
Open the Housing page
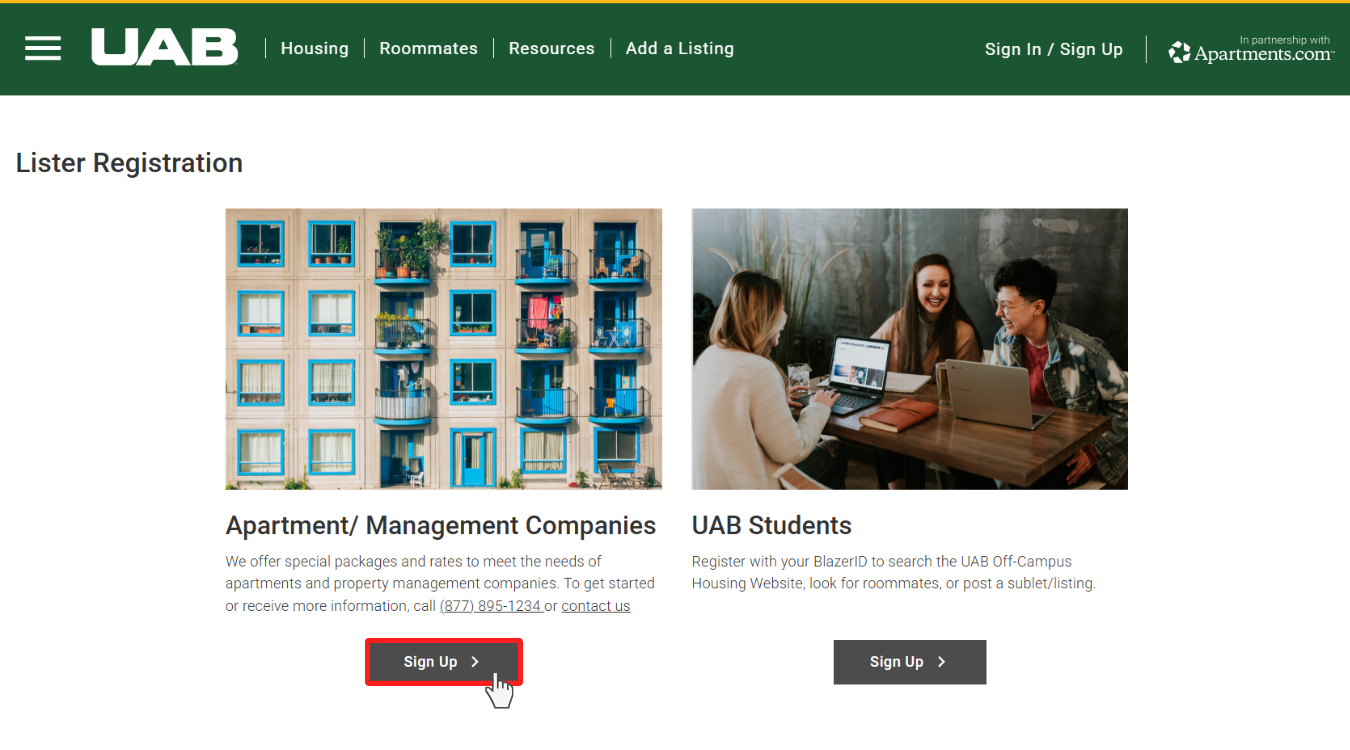tap(314, 47)
